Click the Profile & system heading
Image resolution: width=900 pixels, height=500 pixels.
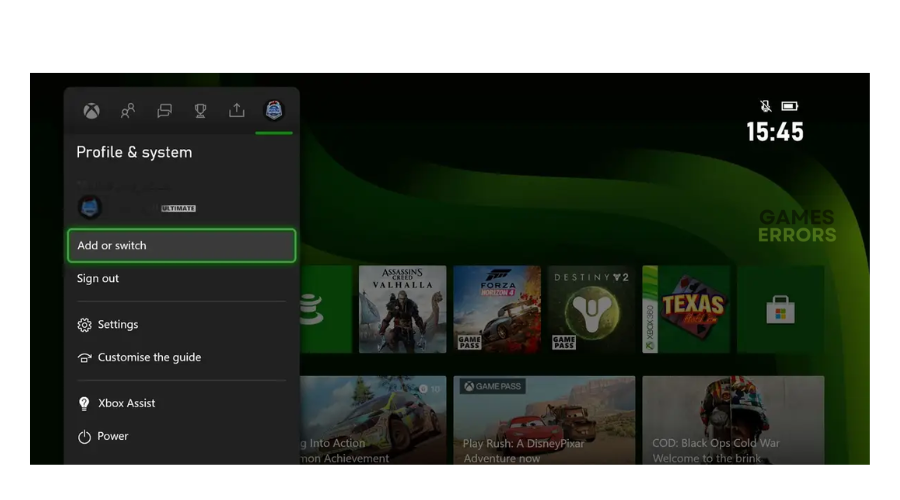point(134,152)
